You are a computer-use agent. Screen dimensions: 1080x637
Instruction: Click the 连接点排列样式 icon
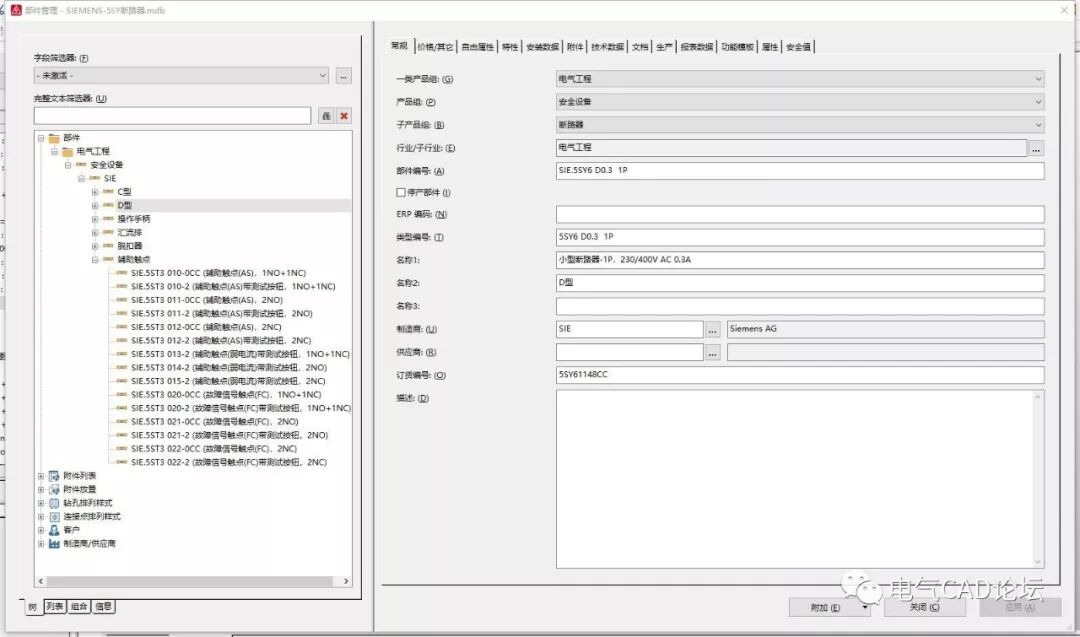[54, 516]
